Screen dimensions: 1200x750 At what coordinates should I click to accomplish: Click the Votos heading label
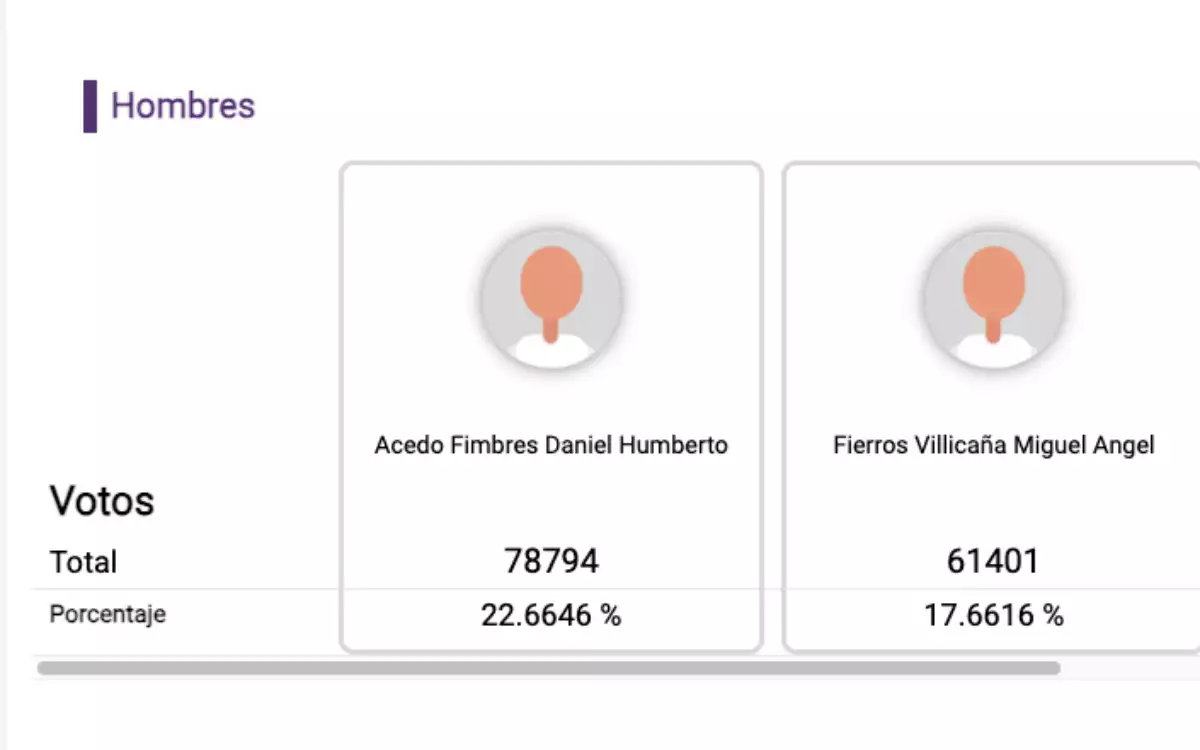(x=102, y=501)
